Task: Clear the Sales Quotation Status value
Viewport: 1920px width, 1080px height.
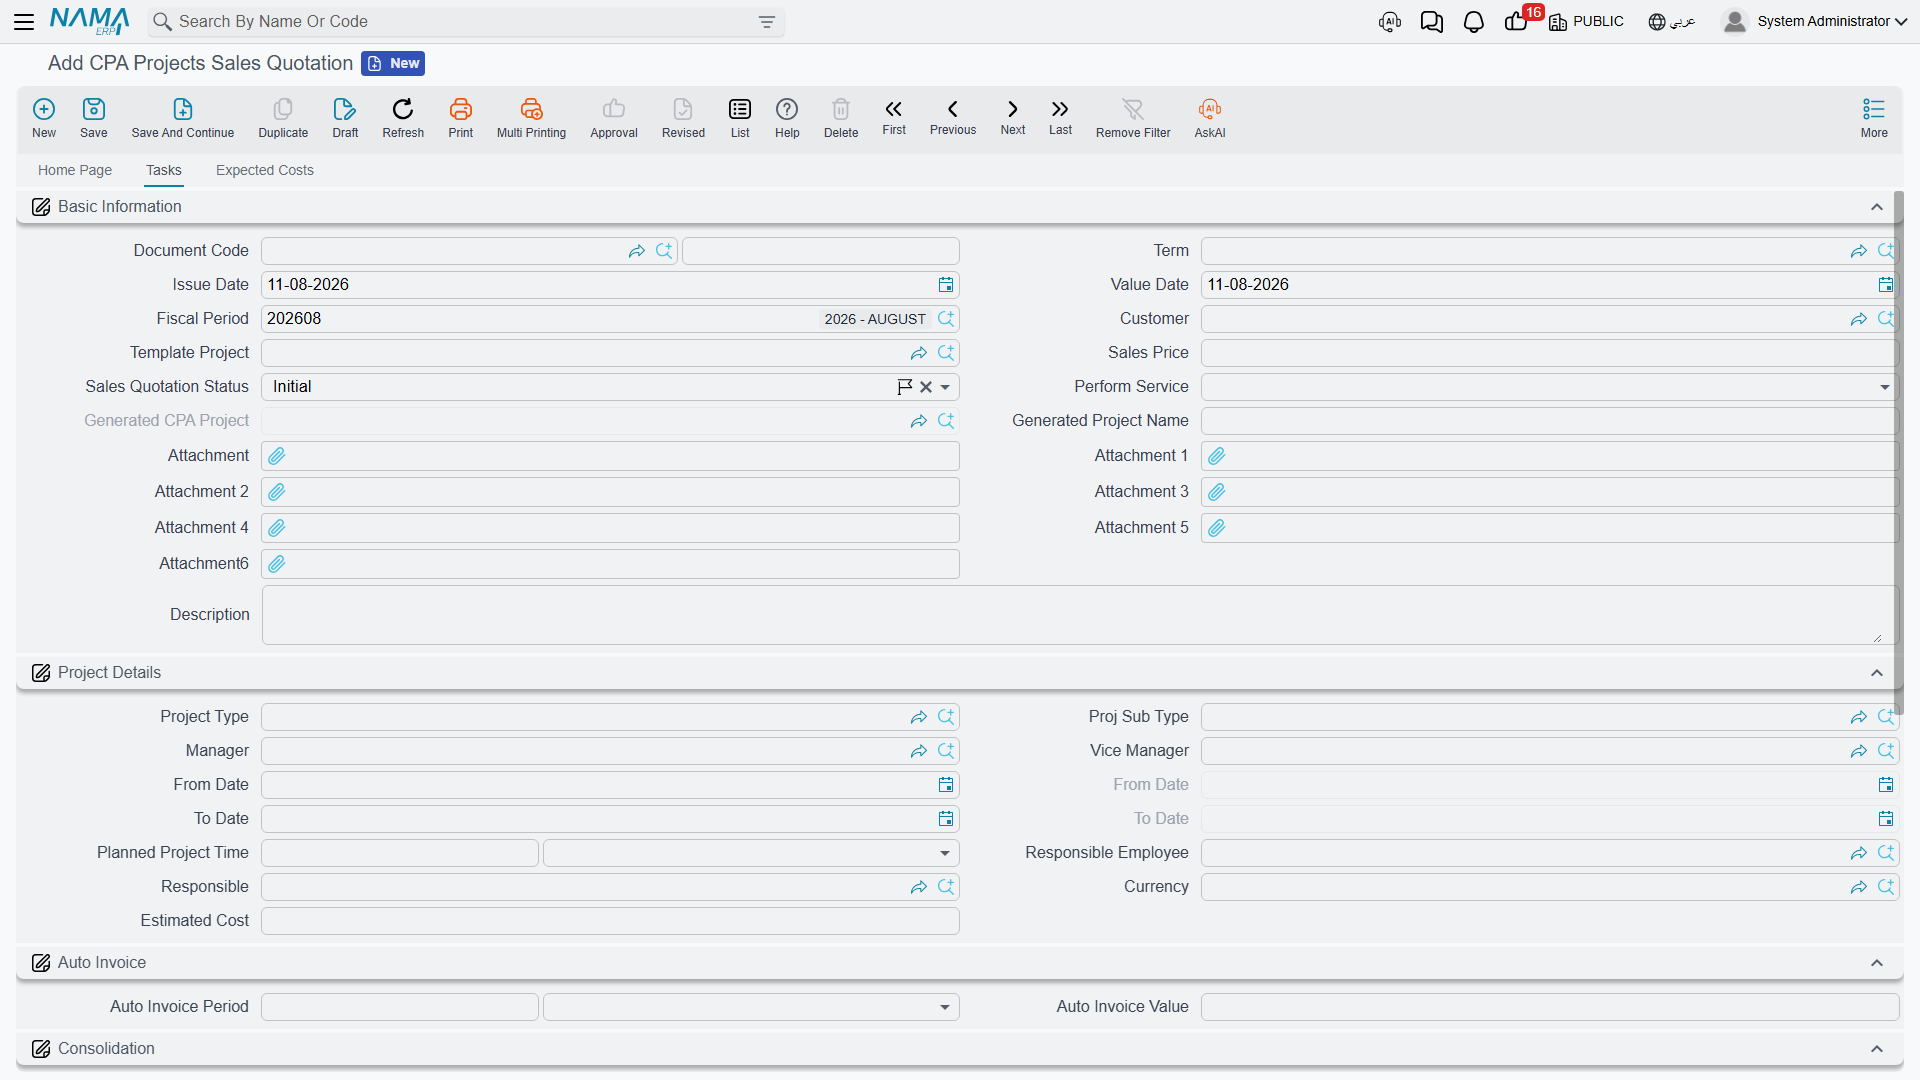Action: coord(926,387)
